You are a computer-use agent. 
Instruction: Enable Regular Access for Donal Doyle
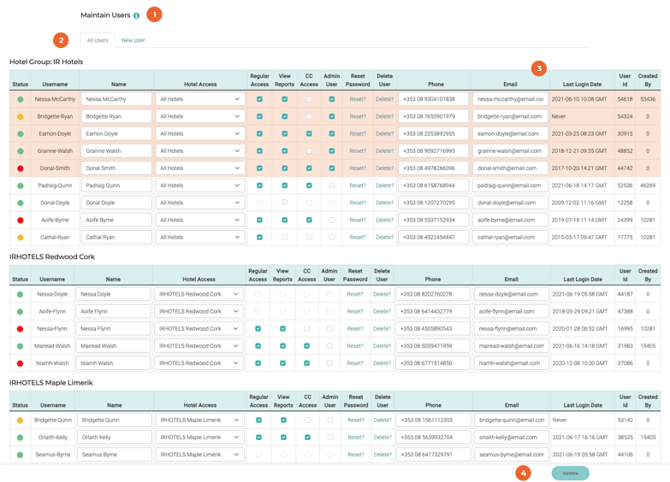point(259,203)
